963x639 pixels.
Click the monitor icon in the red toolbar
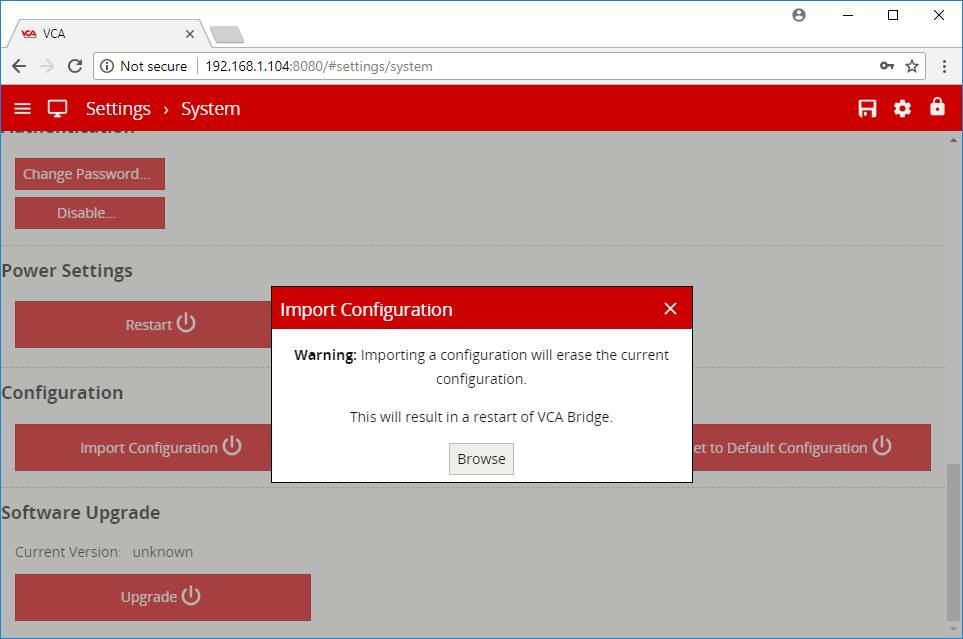tap(57, 108)
